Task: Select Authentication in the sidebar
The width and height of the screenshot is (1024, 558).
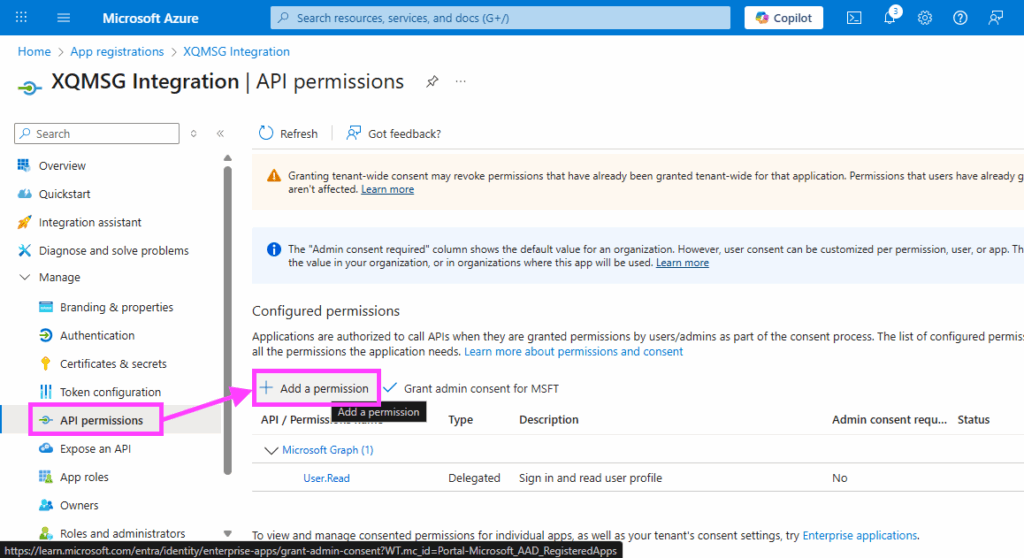Action: coord(97,336)
